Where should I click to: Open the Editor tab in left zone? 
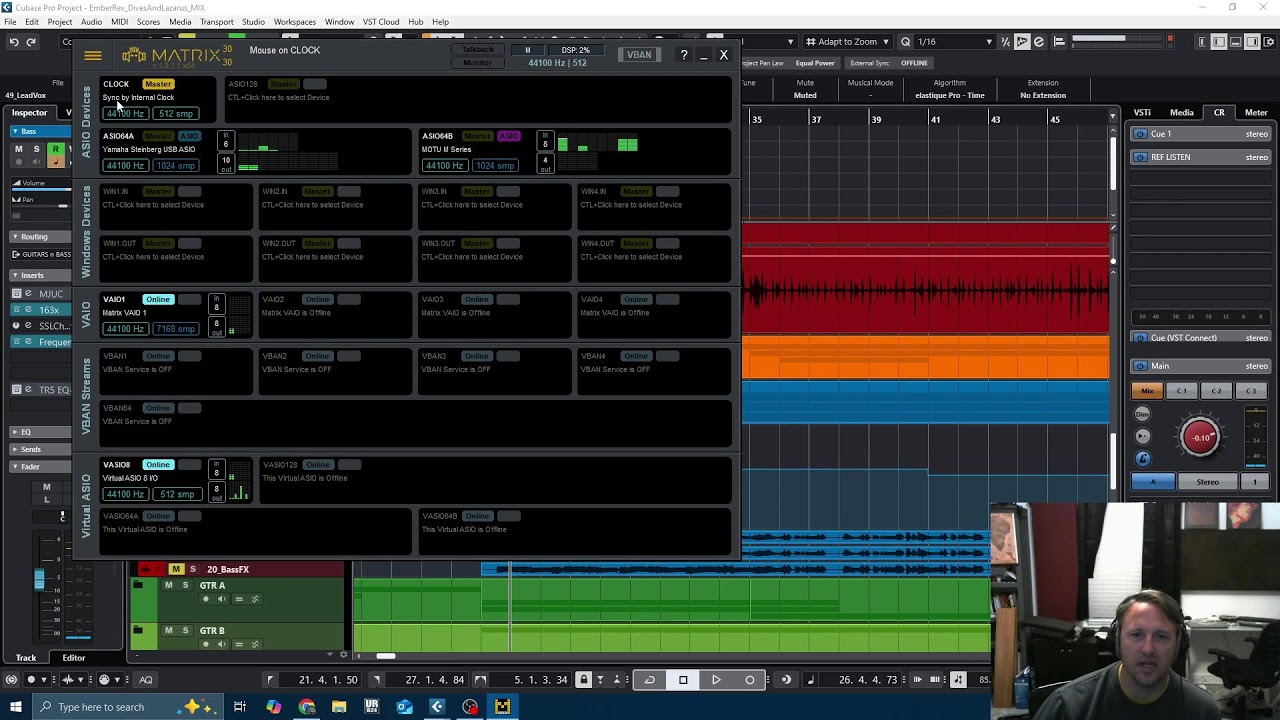pos(74,658)
